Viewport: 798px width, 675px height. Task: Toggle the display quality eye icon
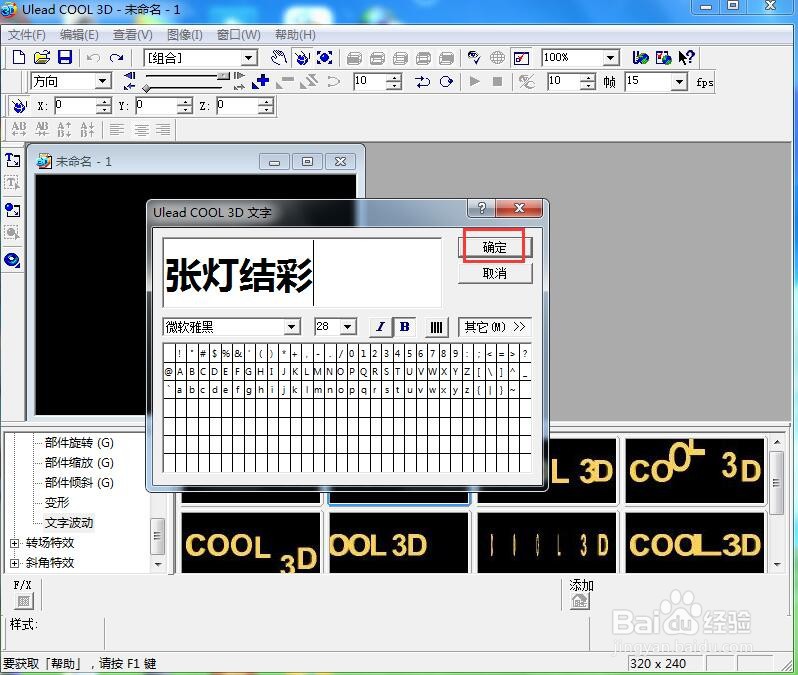coord(474,58)
